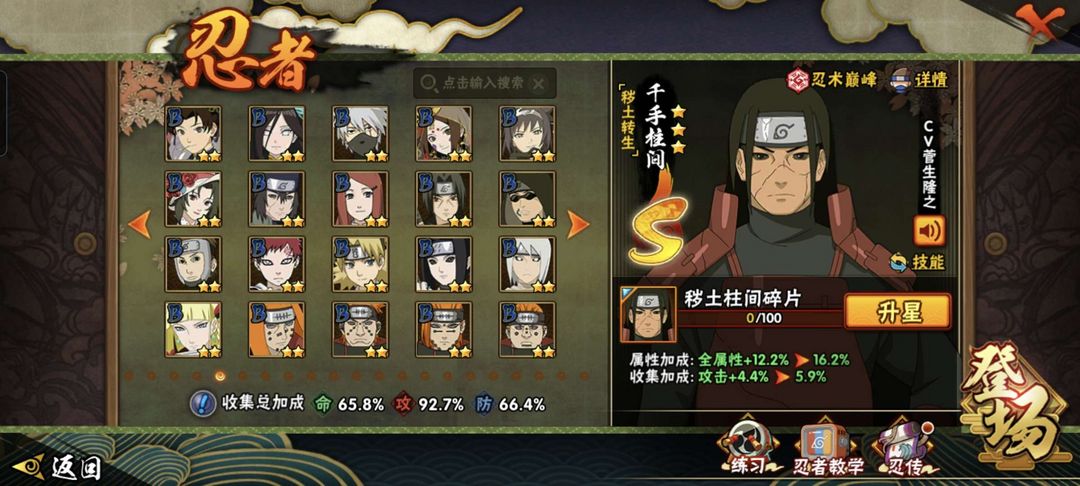
Task: Click the ninja search input field
Action: (x=485, y=83)
